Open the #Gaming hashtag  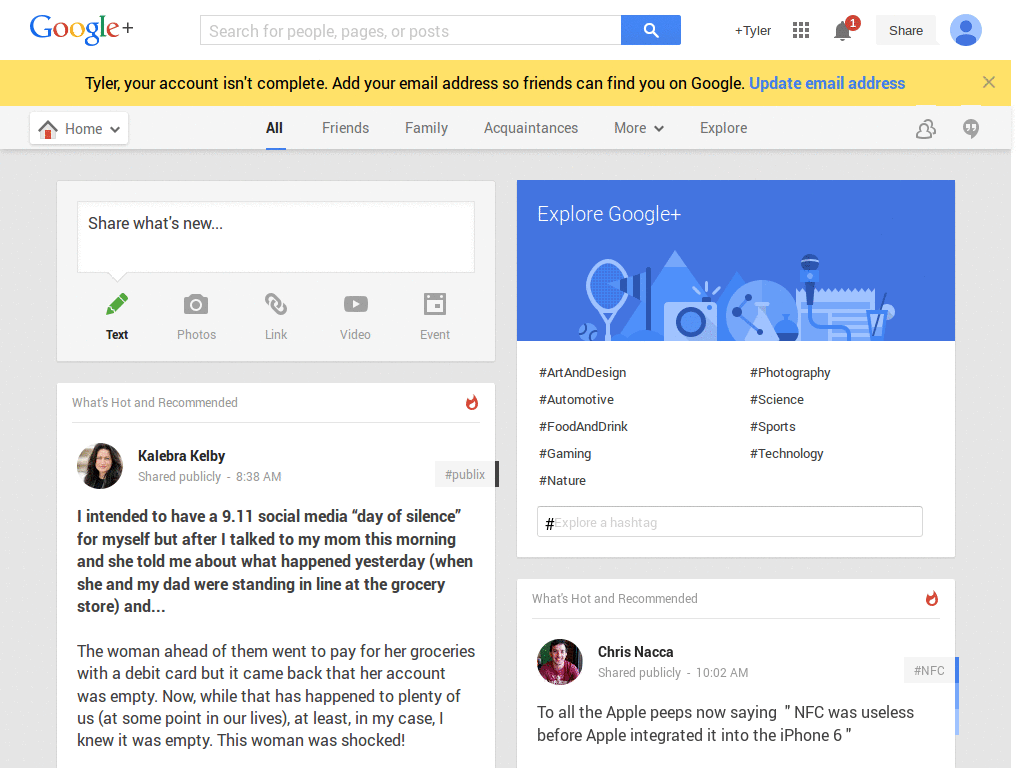pyautogui.click(x=565, y=453)
